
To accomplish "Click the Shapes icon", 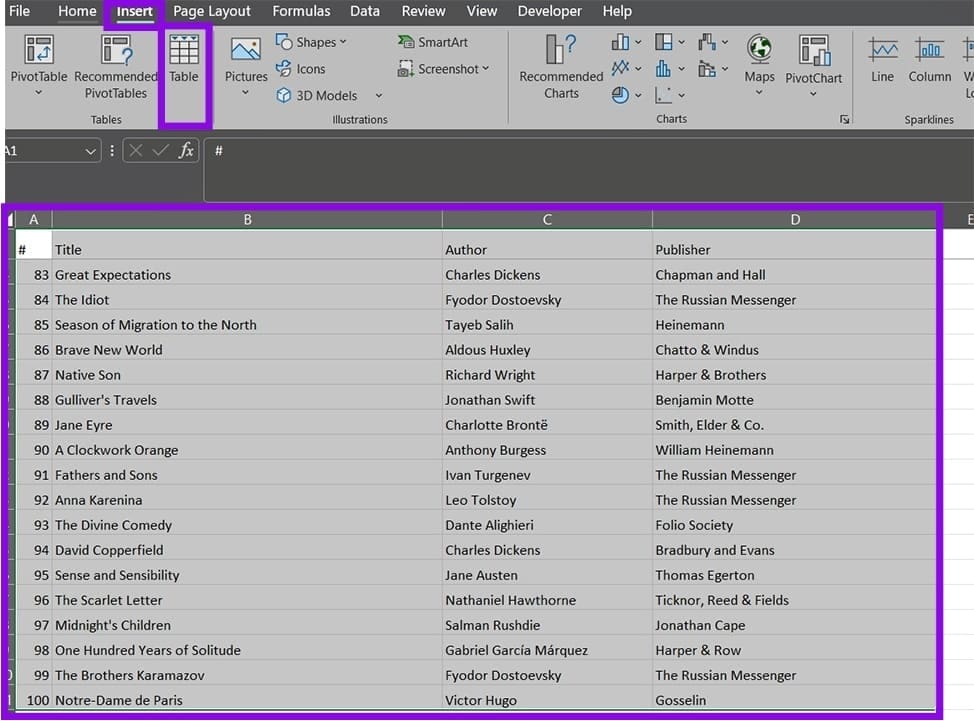I will (284, 42).
